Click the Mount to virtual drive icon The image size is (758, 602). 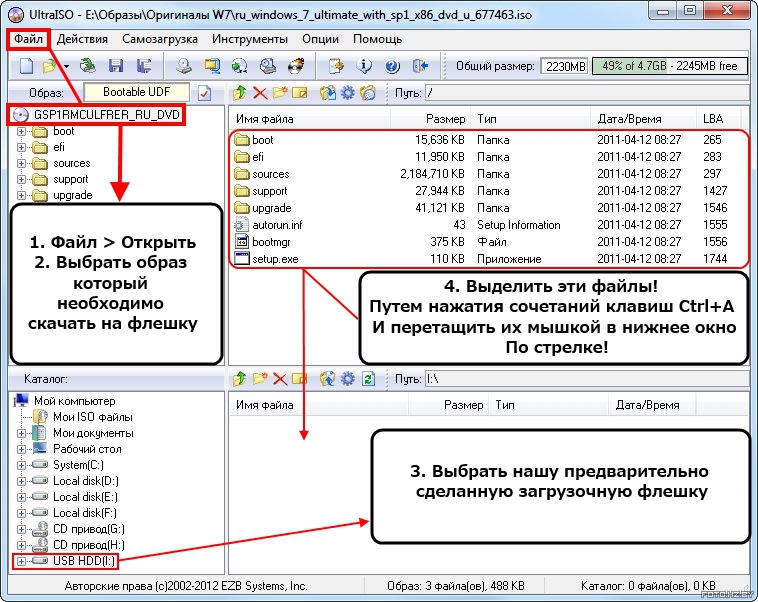click(x=268, y=66)
